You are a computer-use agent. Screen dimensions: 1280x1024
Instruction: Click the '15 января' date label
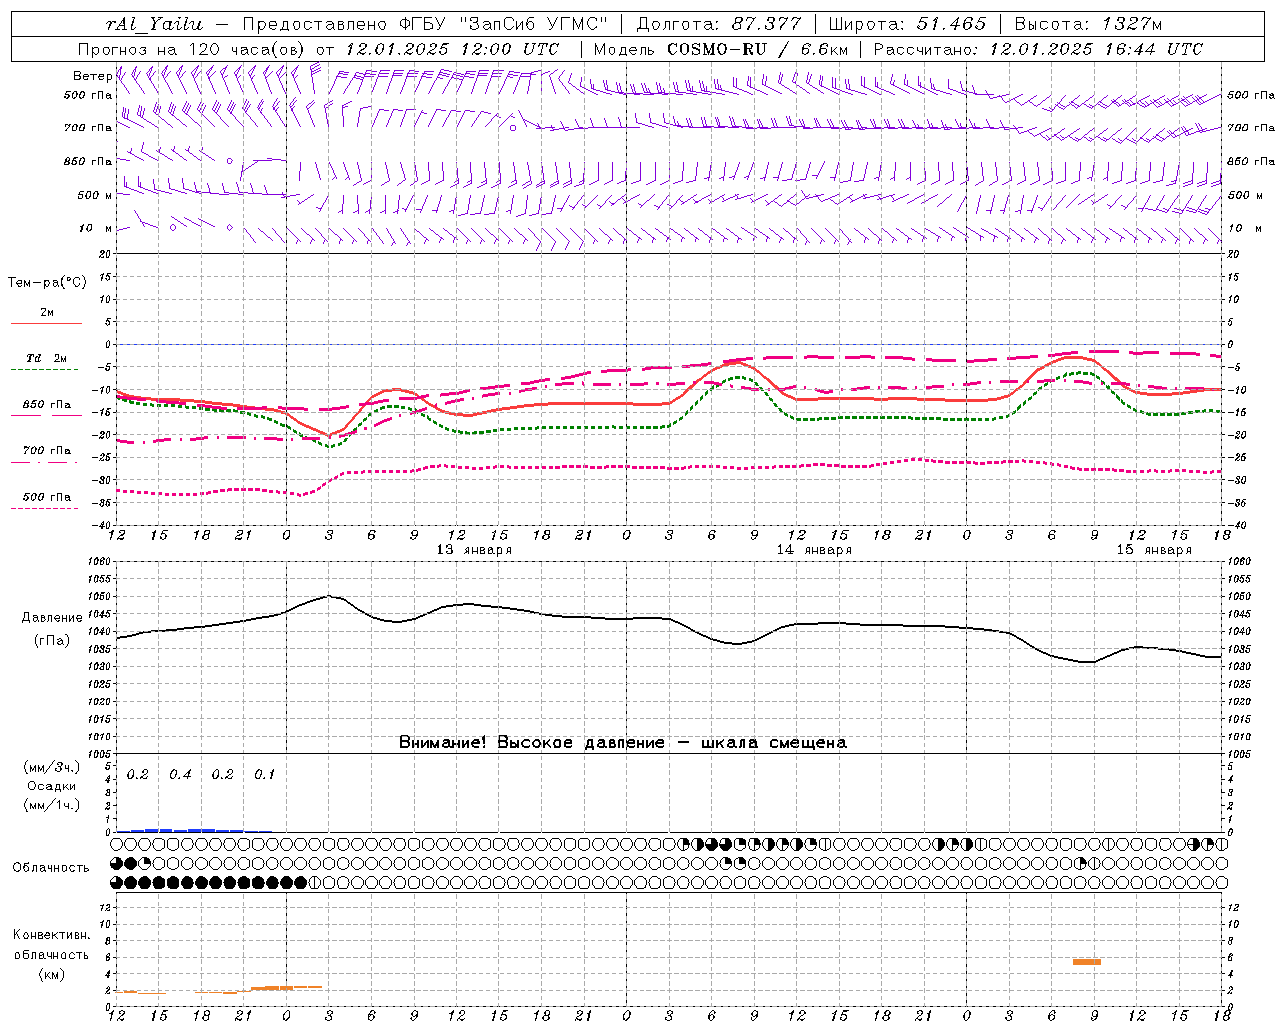pos(1154,550)
